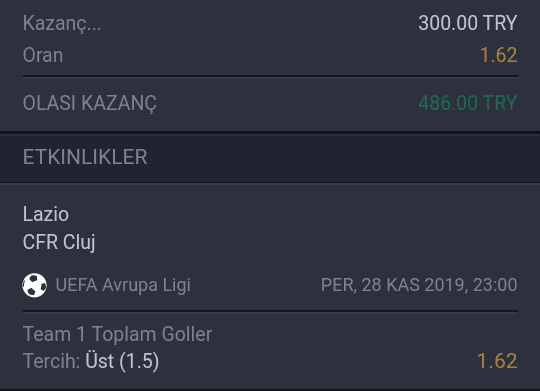This screenshot has width=540, height=391.
Task: Click the Üst (1.5) selection text
Action: pos(122,361)
